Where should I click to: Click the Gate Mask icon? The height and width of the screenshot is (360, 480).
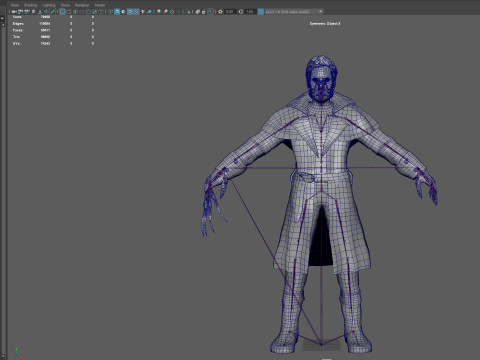(x=82, y=12)
